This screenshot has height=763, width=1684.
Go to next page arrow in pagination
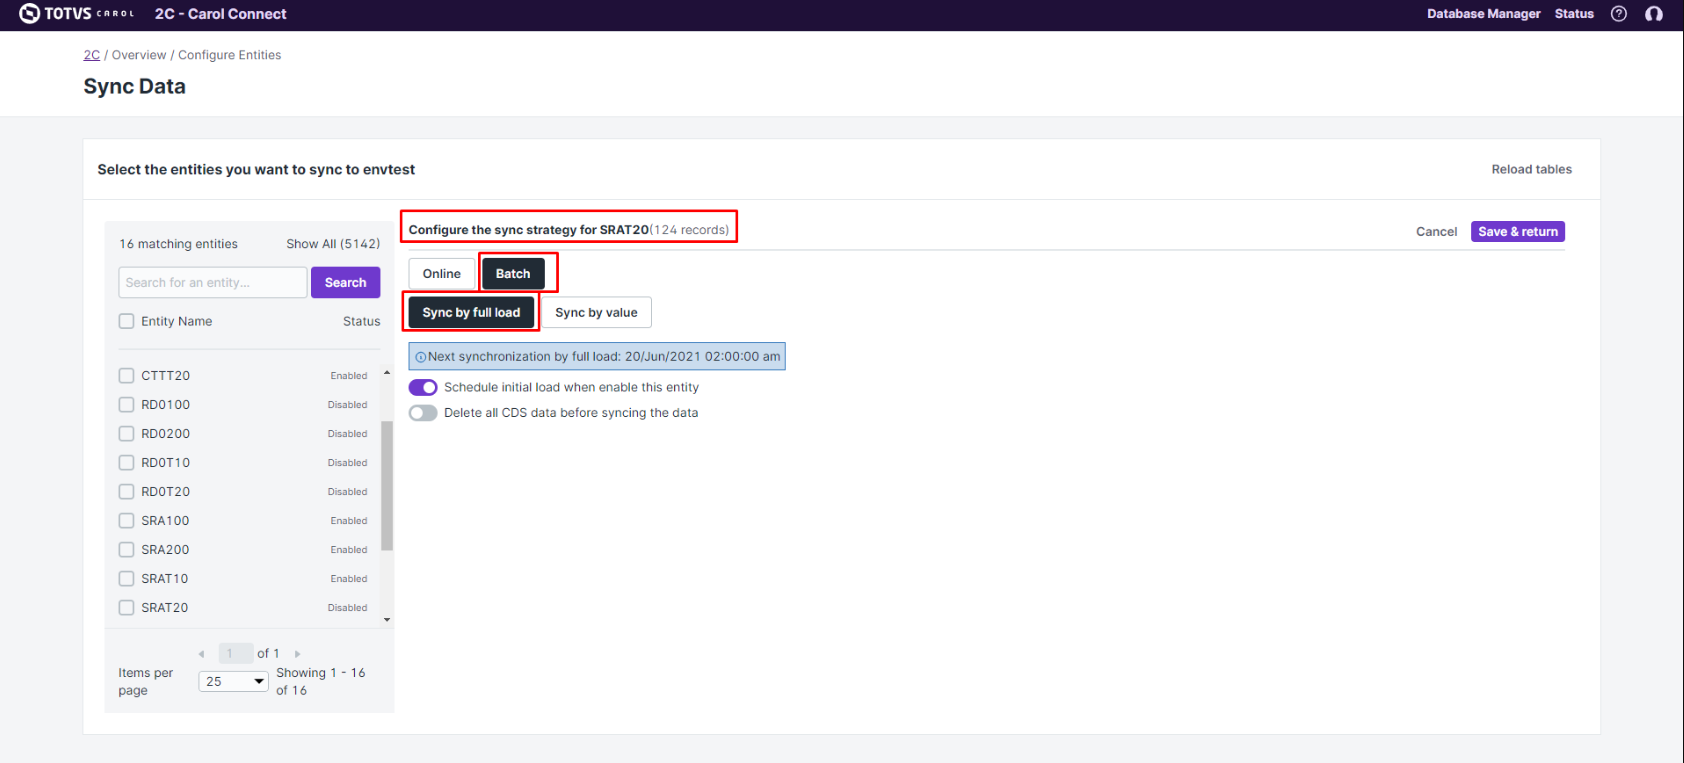click(x=297, y=654)
